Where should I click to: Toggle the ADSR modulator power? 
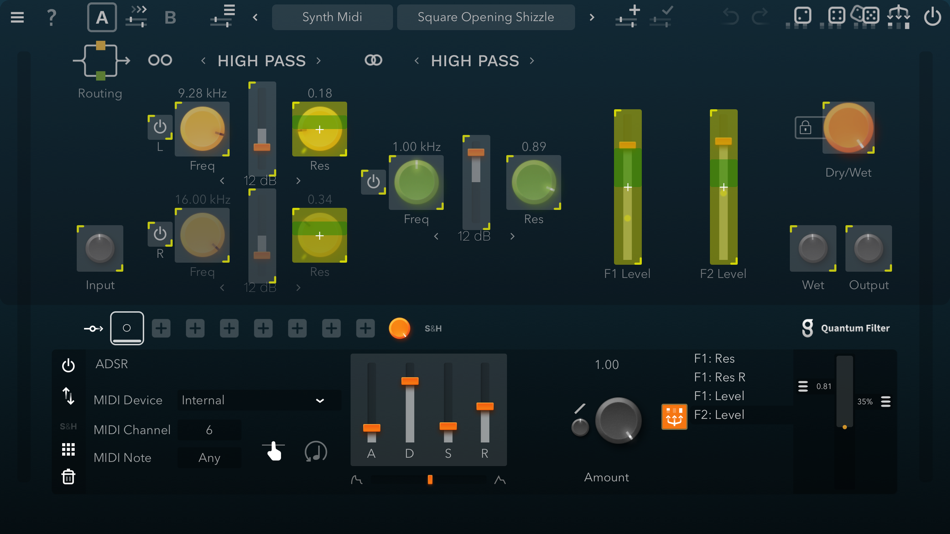click(x=68, y=365)
